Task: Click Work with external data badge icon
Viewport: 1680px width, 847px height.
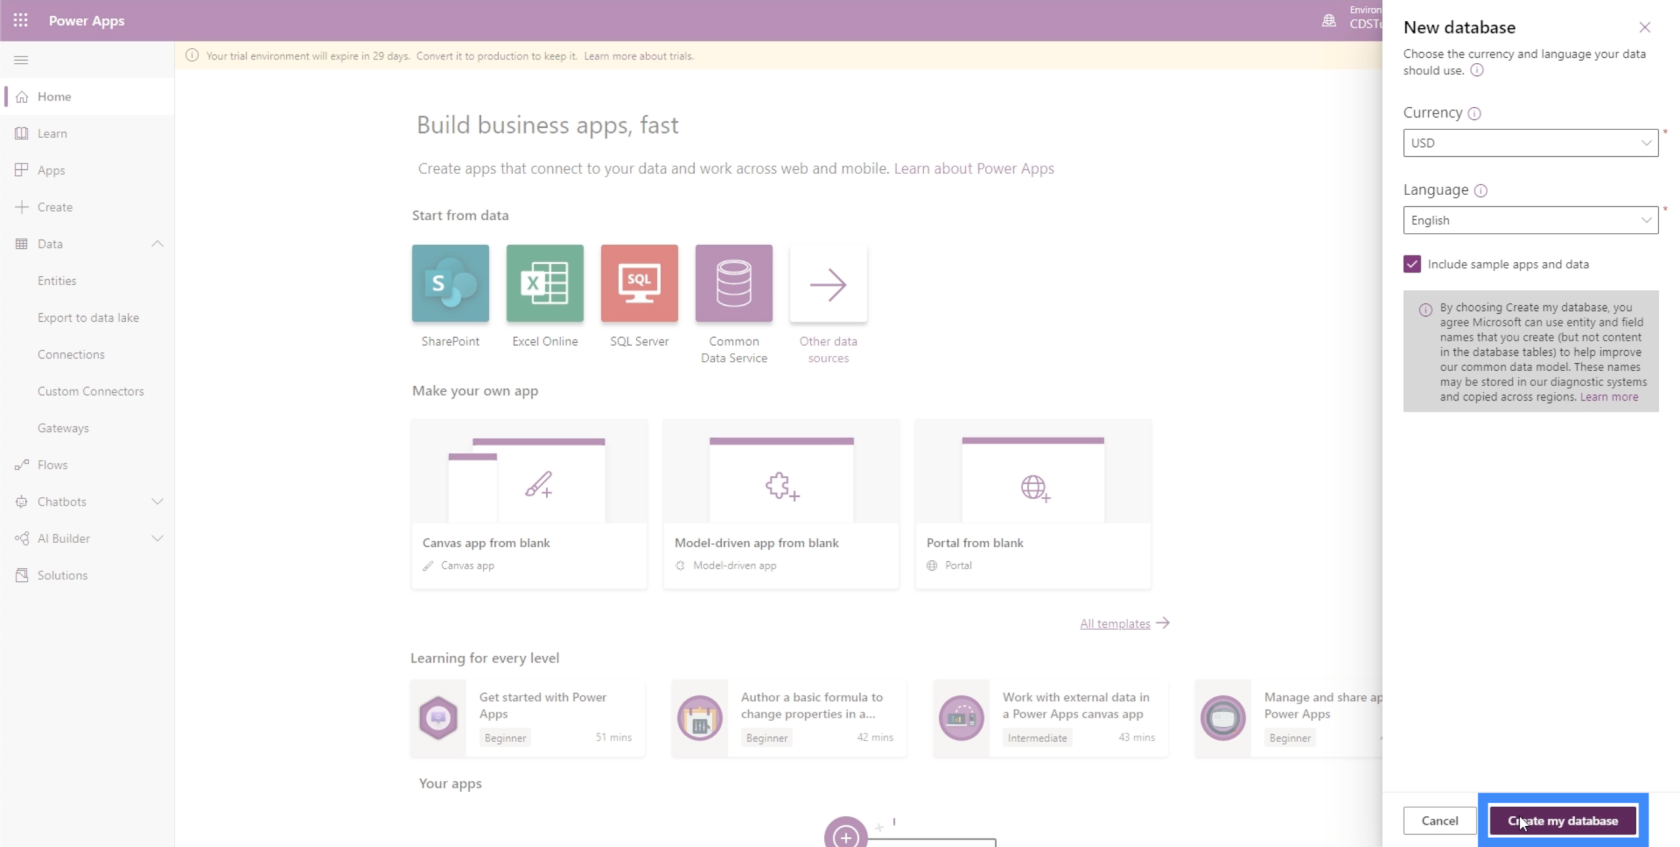Action: pos(961,718)
